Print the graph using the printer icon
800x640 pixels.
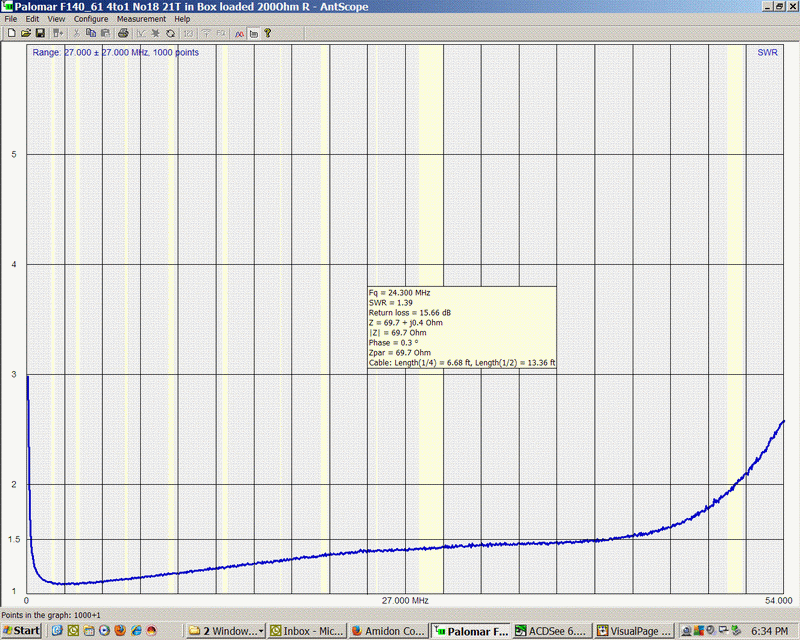click(123, 34)
